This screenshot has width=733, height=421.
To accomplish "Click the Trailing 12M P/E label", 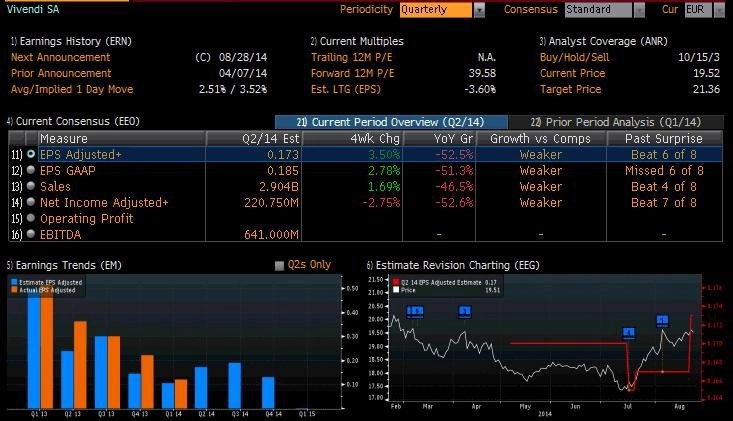I will point(352,57).
